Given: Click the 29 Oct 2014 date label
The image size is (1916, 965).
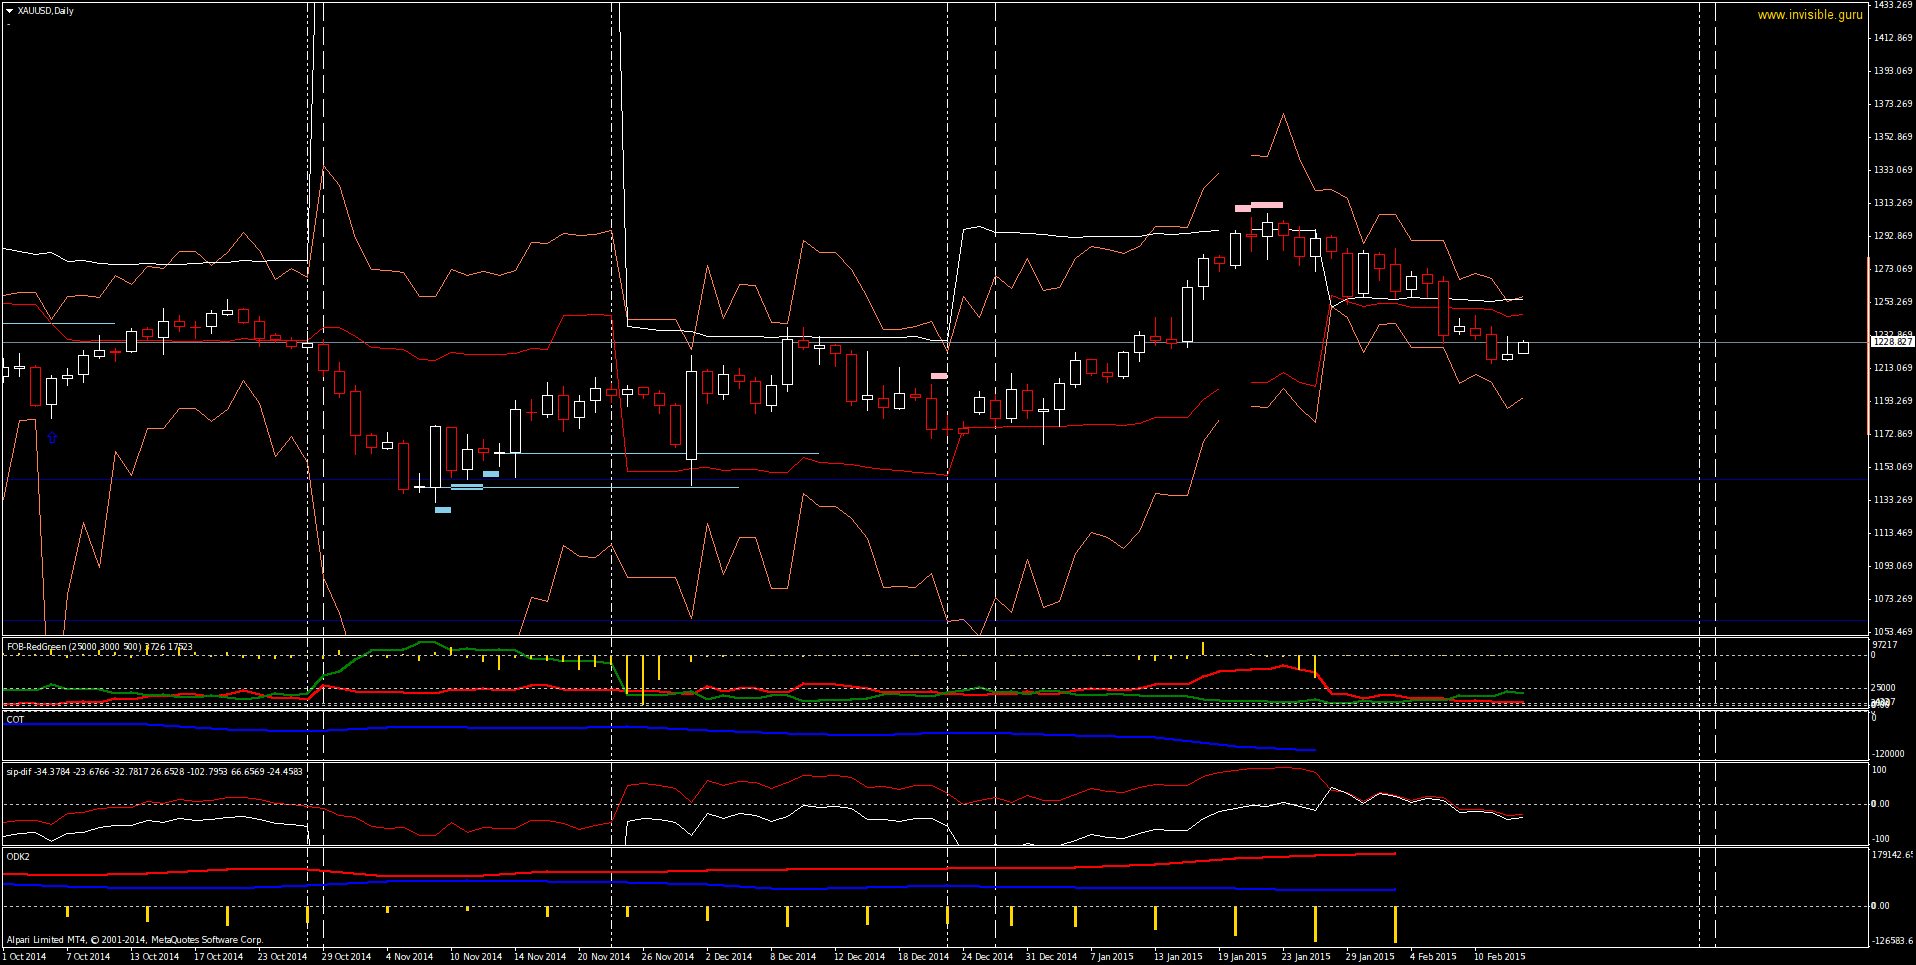Looking at the screenshot, I should tap(346, 957).
